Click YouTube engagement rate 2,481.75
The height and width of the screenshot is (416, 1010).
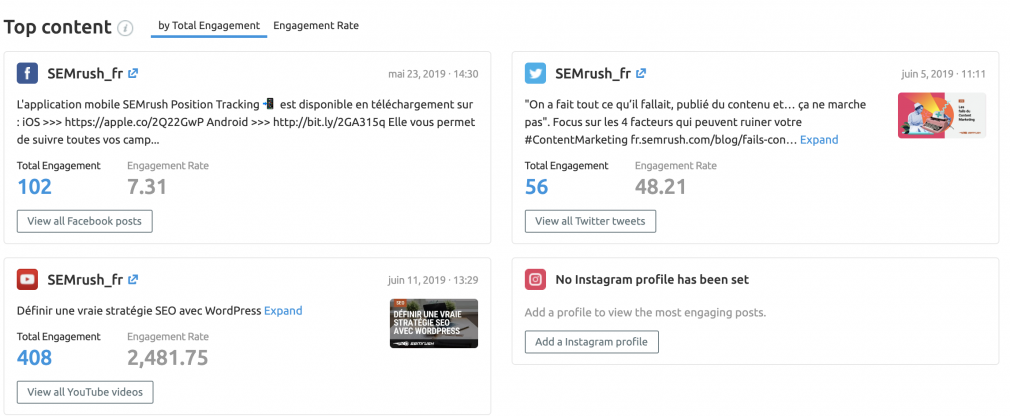click(167, 357)
